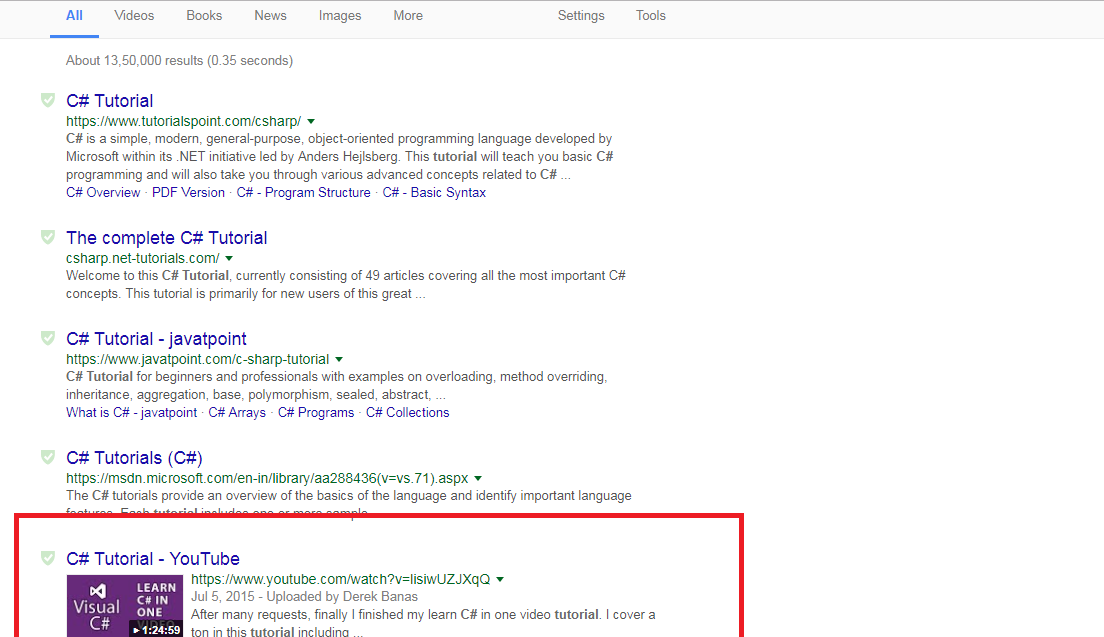Follow the C# - Basic Syntax sitelink
Viewport: 1104px width, 637px height.
point(434,193)
